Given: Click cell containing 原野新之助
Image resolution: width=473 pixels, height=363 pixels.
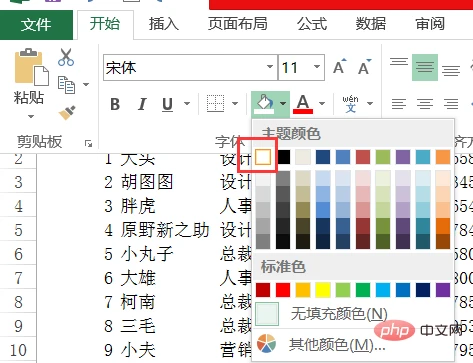Looking at the screenshot, I should [165, 230].
